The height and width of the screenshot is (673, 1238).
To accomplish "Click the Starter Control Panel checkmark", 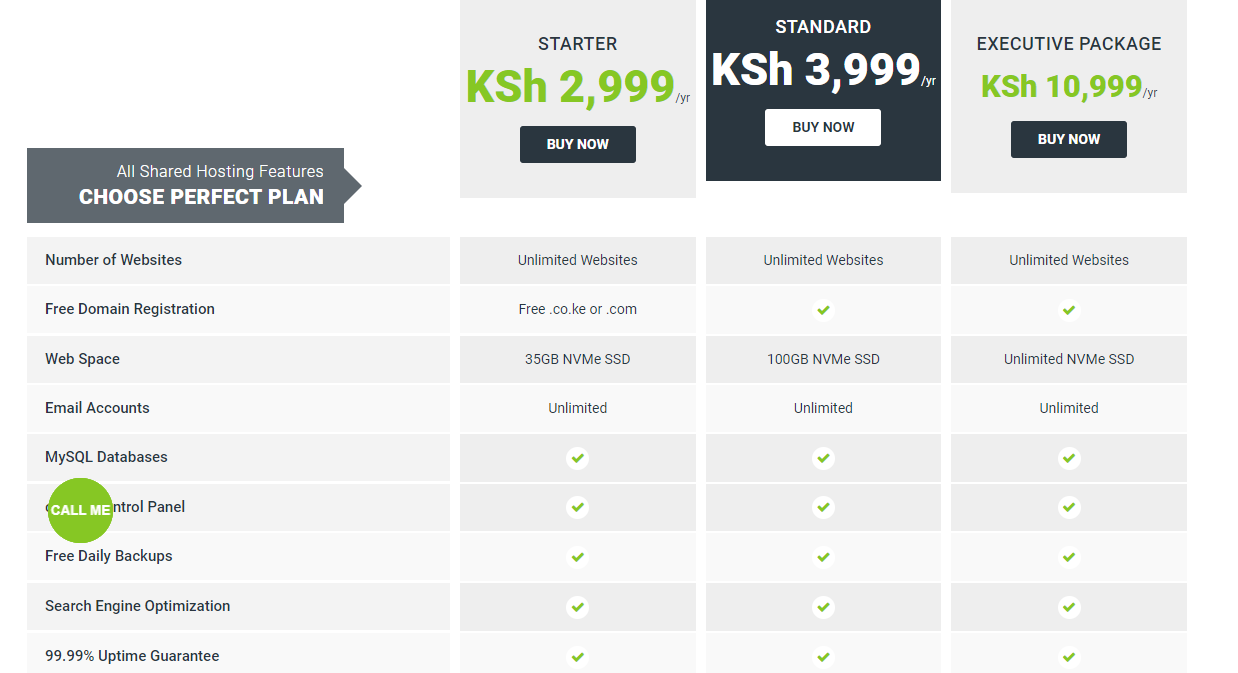I will point(577,507).
